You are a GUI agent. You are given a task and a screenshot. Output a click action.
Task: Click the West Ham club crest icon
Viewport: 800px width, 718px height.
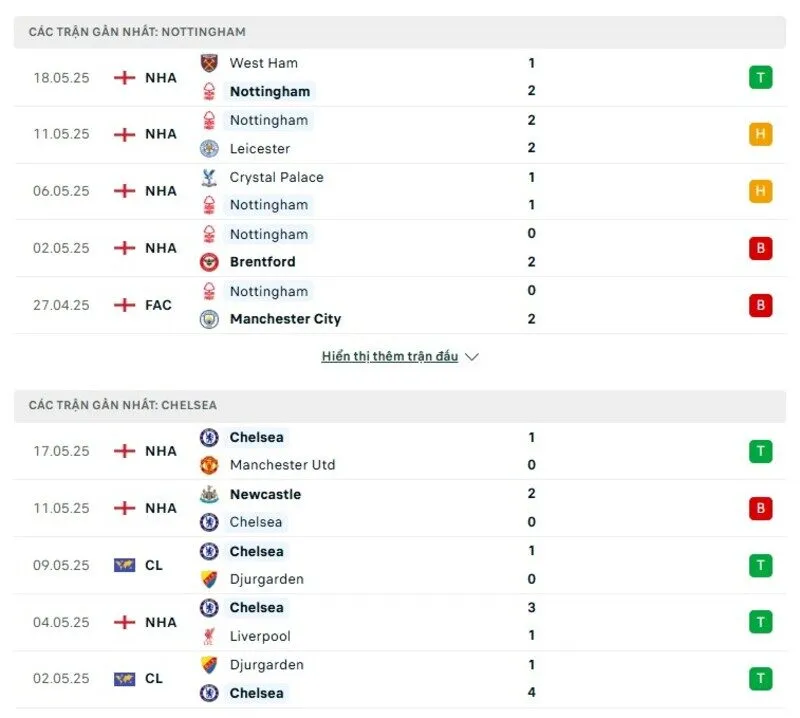click(x=210, y=63)
